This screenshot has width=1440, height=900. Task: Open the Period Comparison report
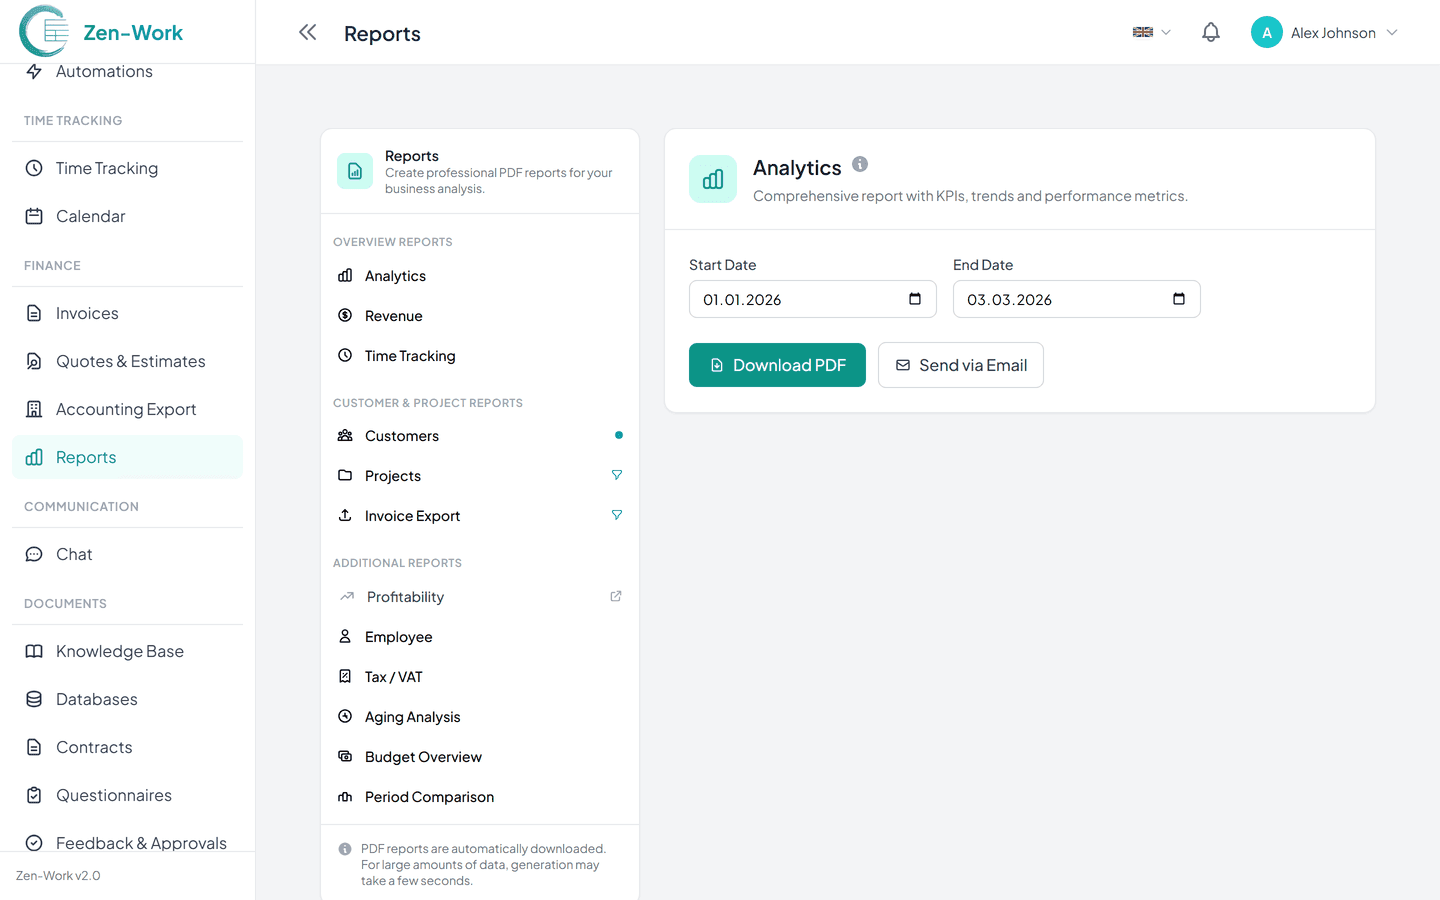pyautogui.click(x=429, y=796)
